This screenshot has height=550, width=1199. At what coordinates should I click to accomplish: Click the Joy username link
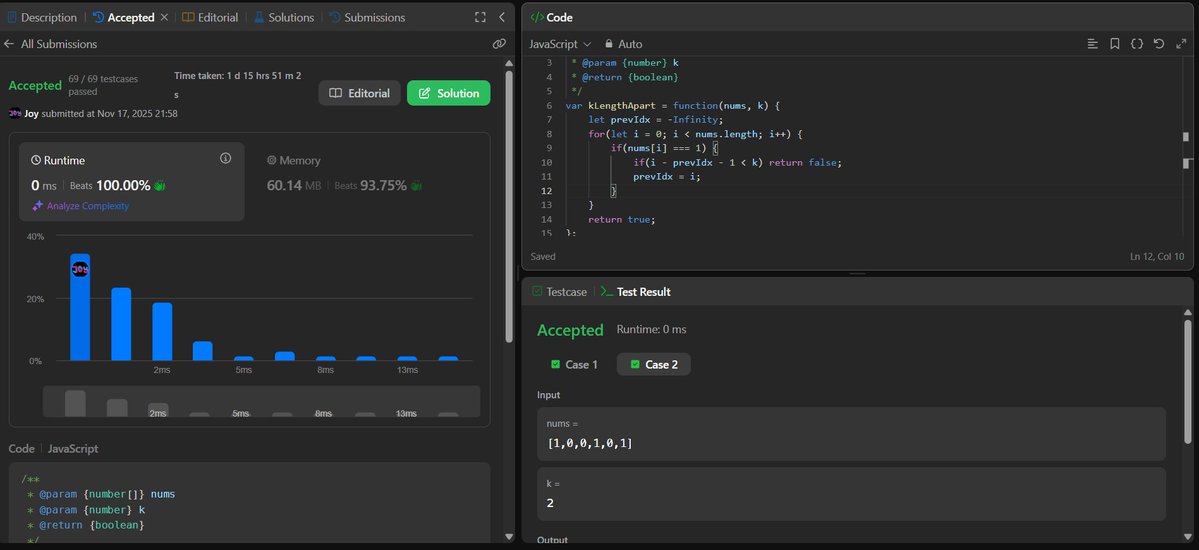(31, 113)
